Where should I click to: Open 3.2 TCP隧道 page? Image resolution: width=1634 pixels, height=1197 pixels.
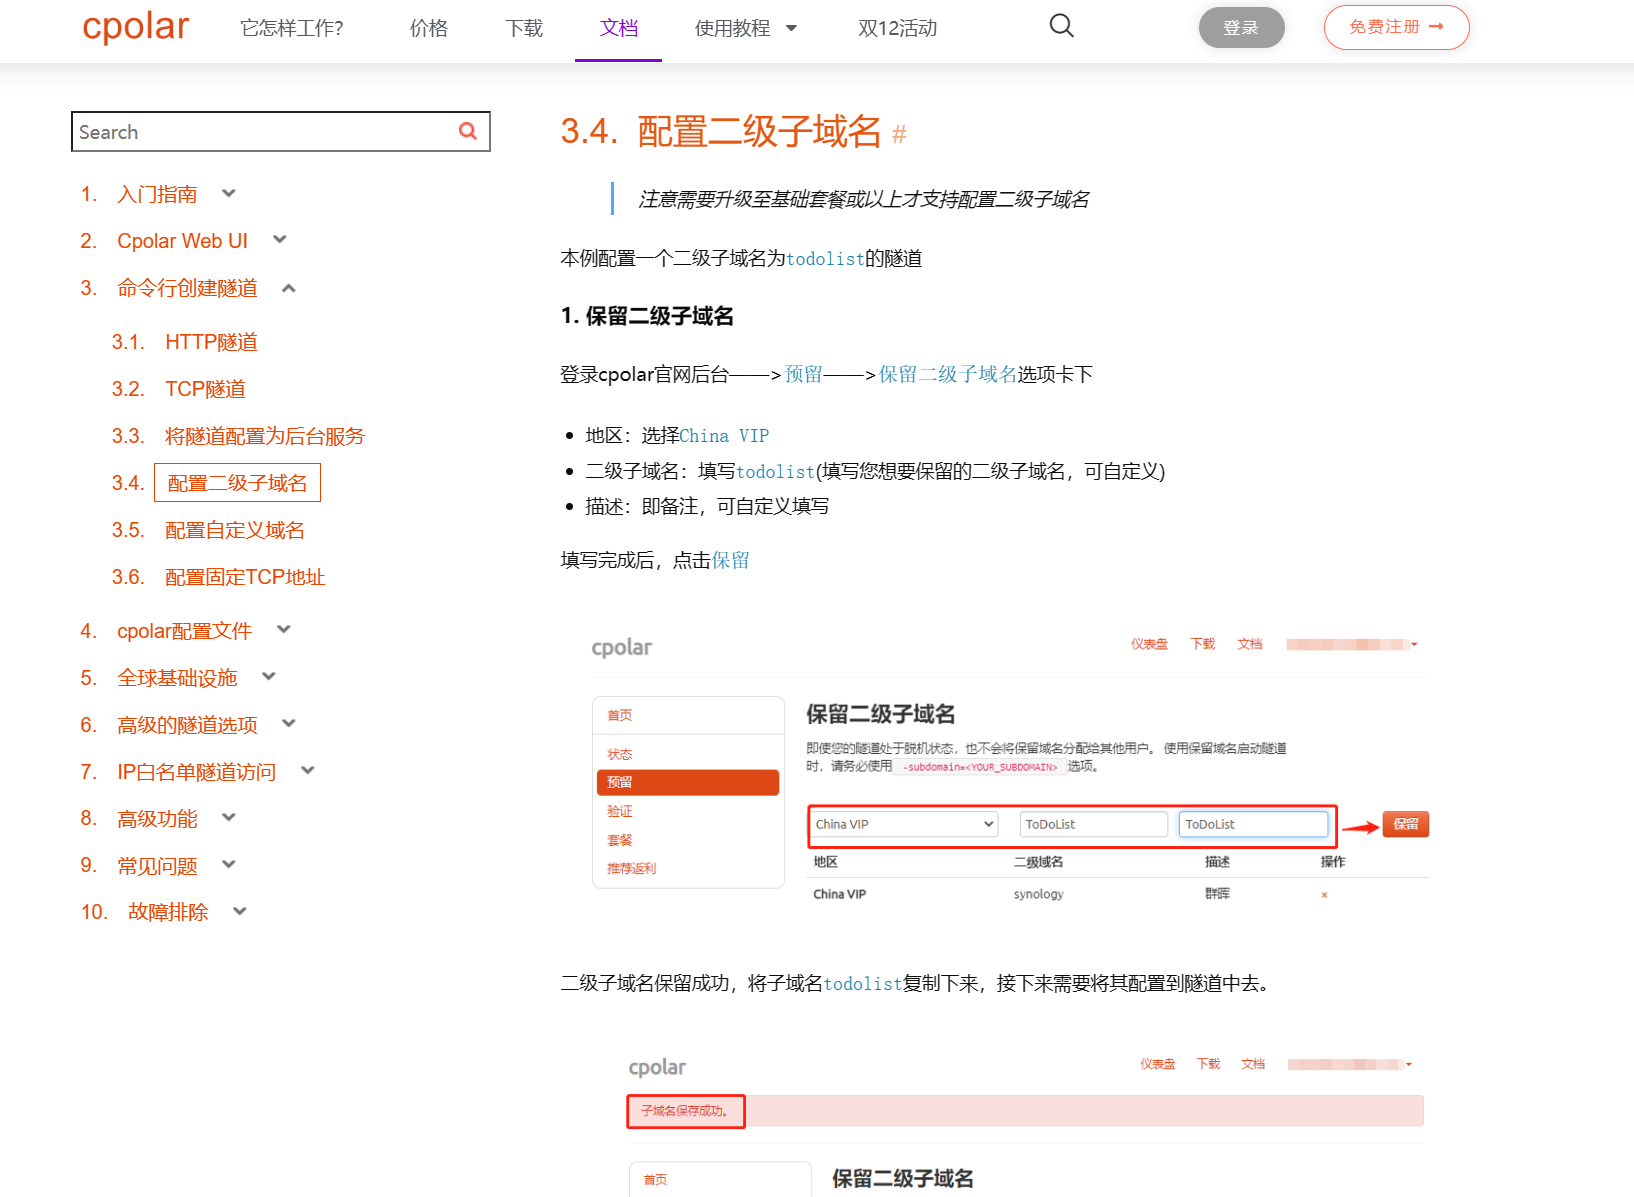tap(205, 389)
